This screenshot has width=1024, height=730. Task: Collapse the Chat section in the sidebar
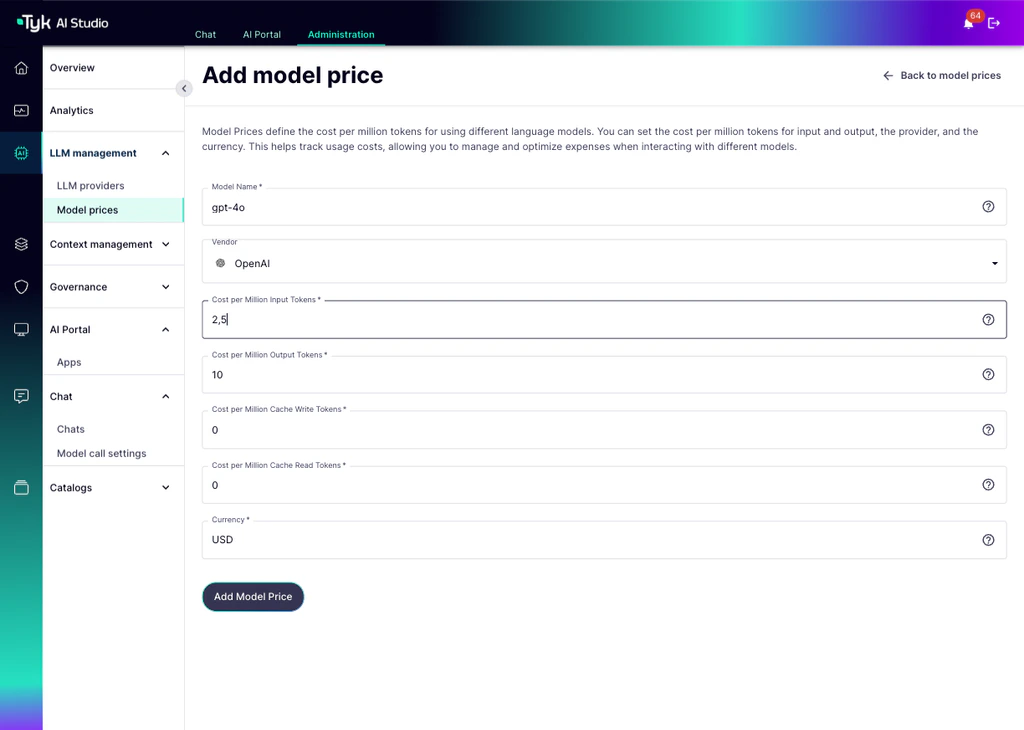click(166, 396)
